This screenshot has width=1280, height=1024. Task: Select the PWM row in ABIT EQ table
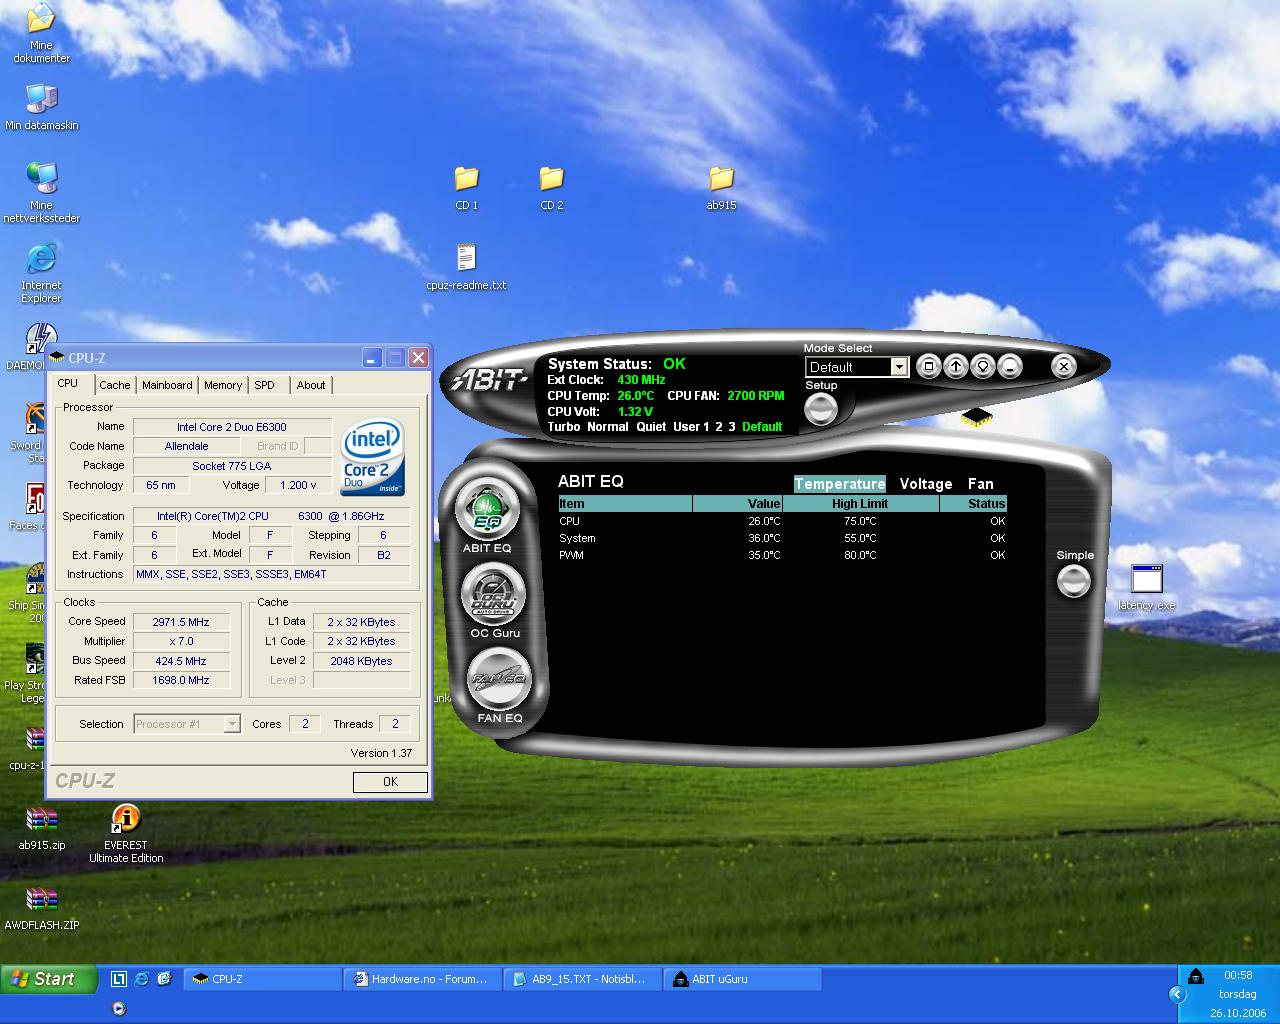click(782, 555)
